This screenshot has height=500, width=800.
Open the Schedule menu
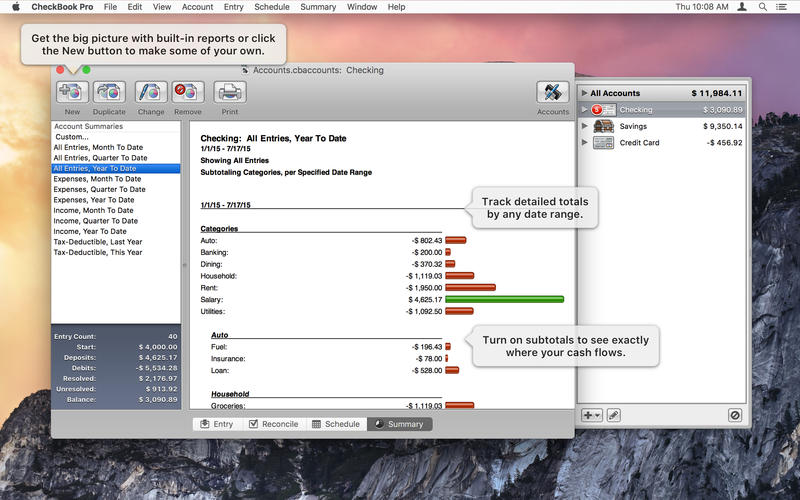click(x=272, y=7)
